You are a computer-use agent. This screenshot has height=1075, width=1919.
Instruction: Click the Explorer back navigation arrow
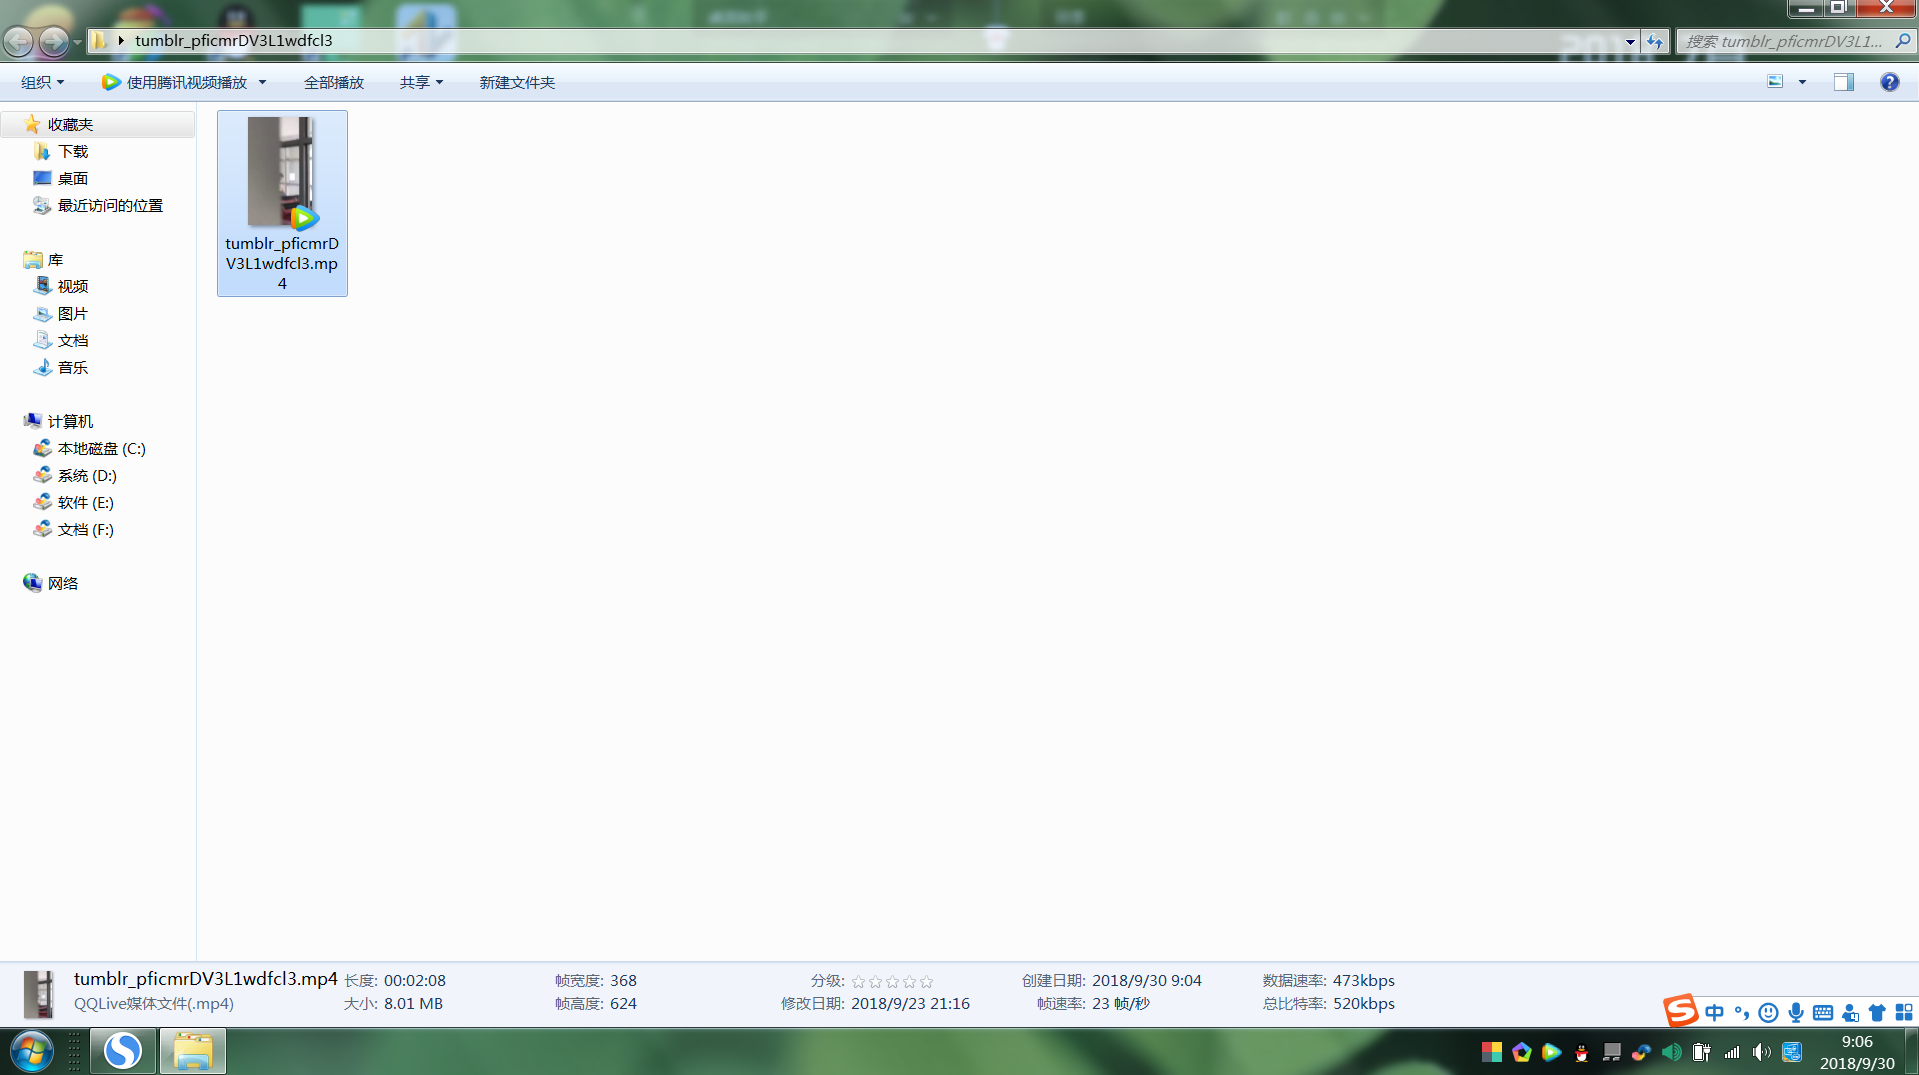(18, 41)
